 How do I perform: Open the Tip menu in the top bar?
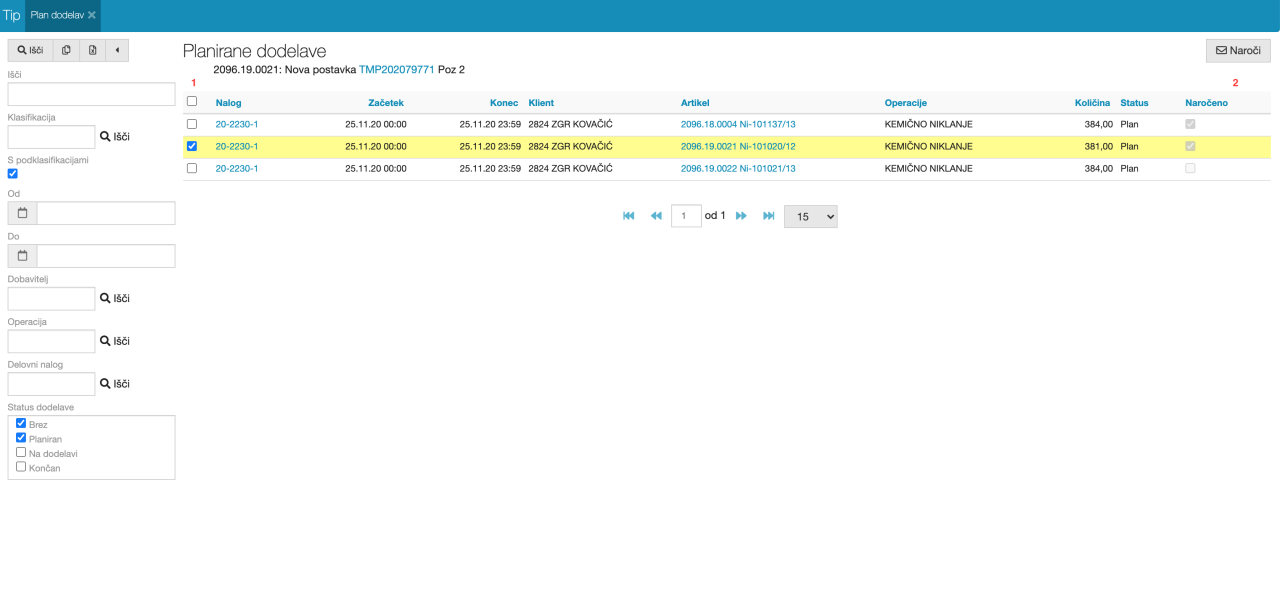tap(12, 16)
